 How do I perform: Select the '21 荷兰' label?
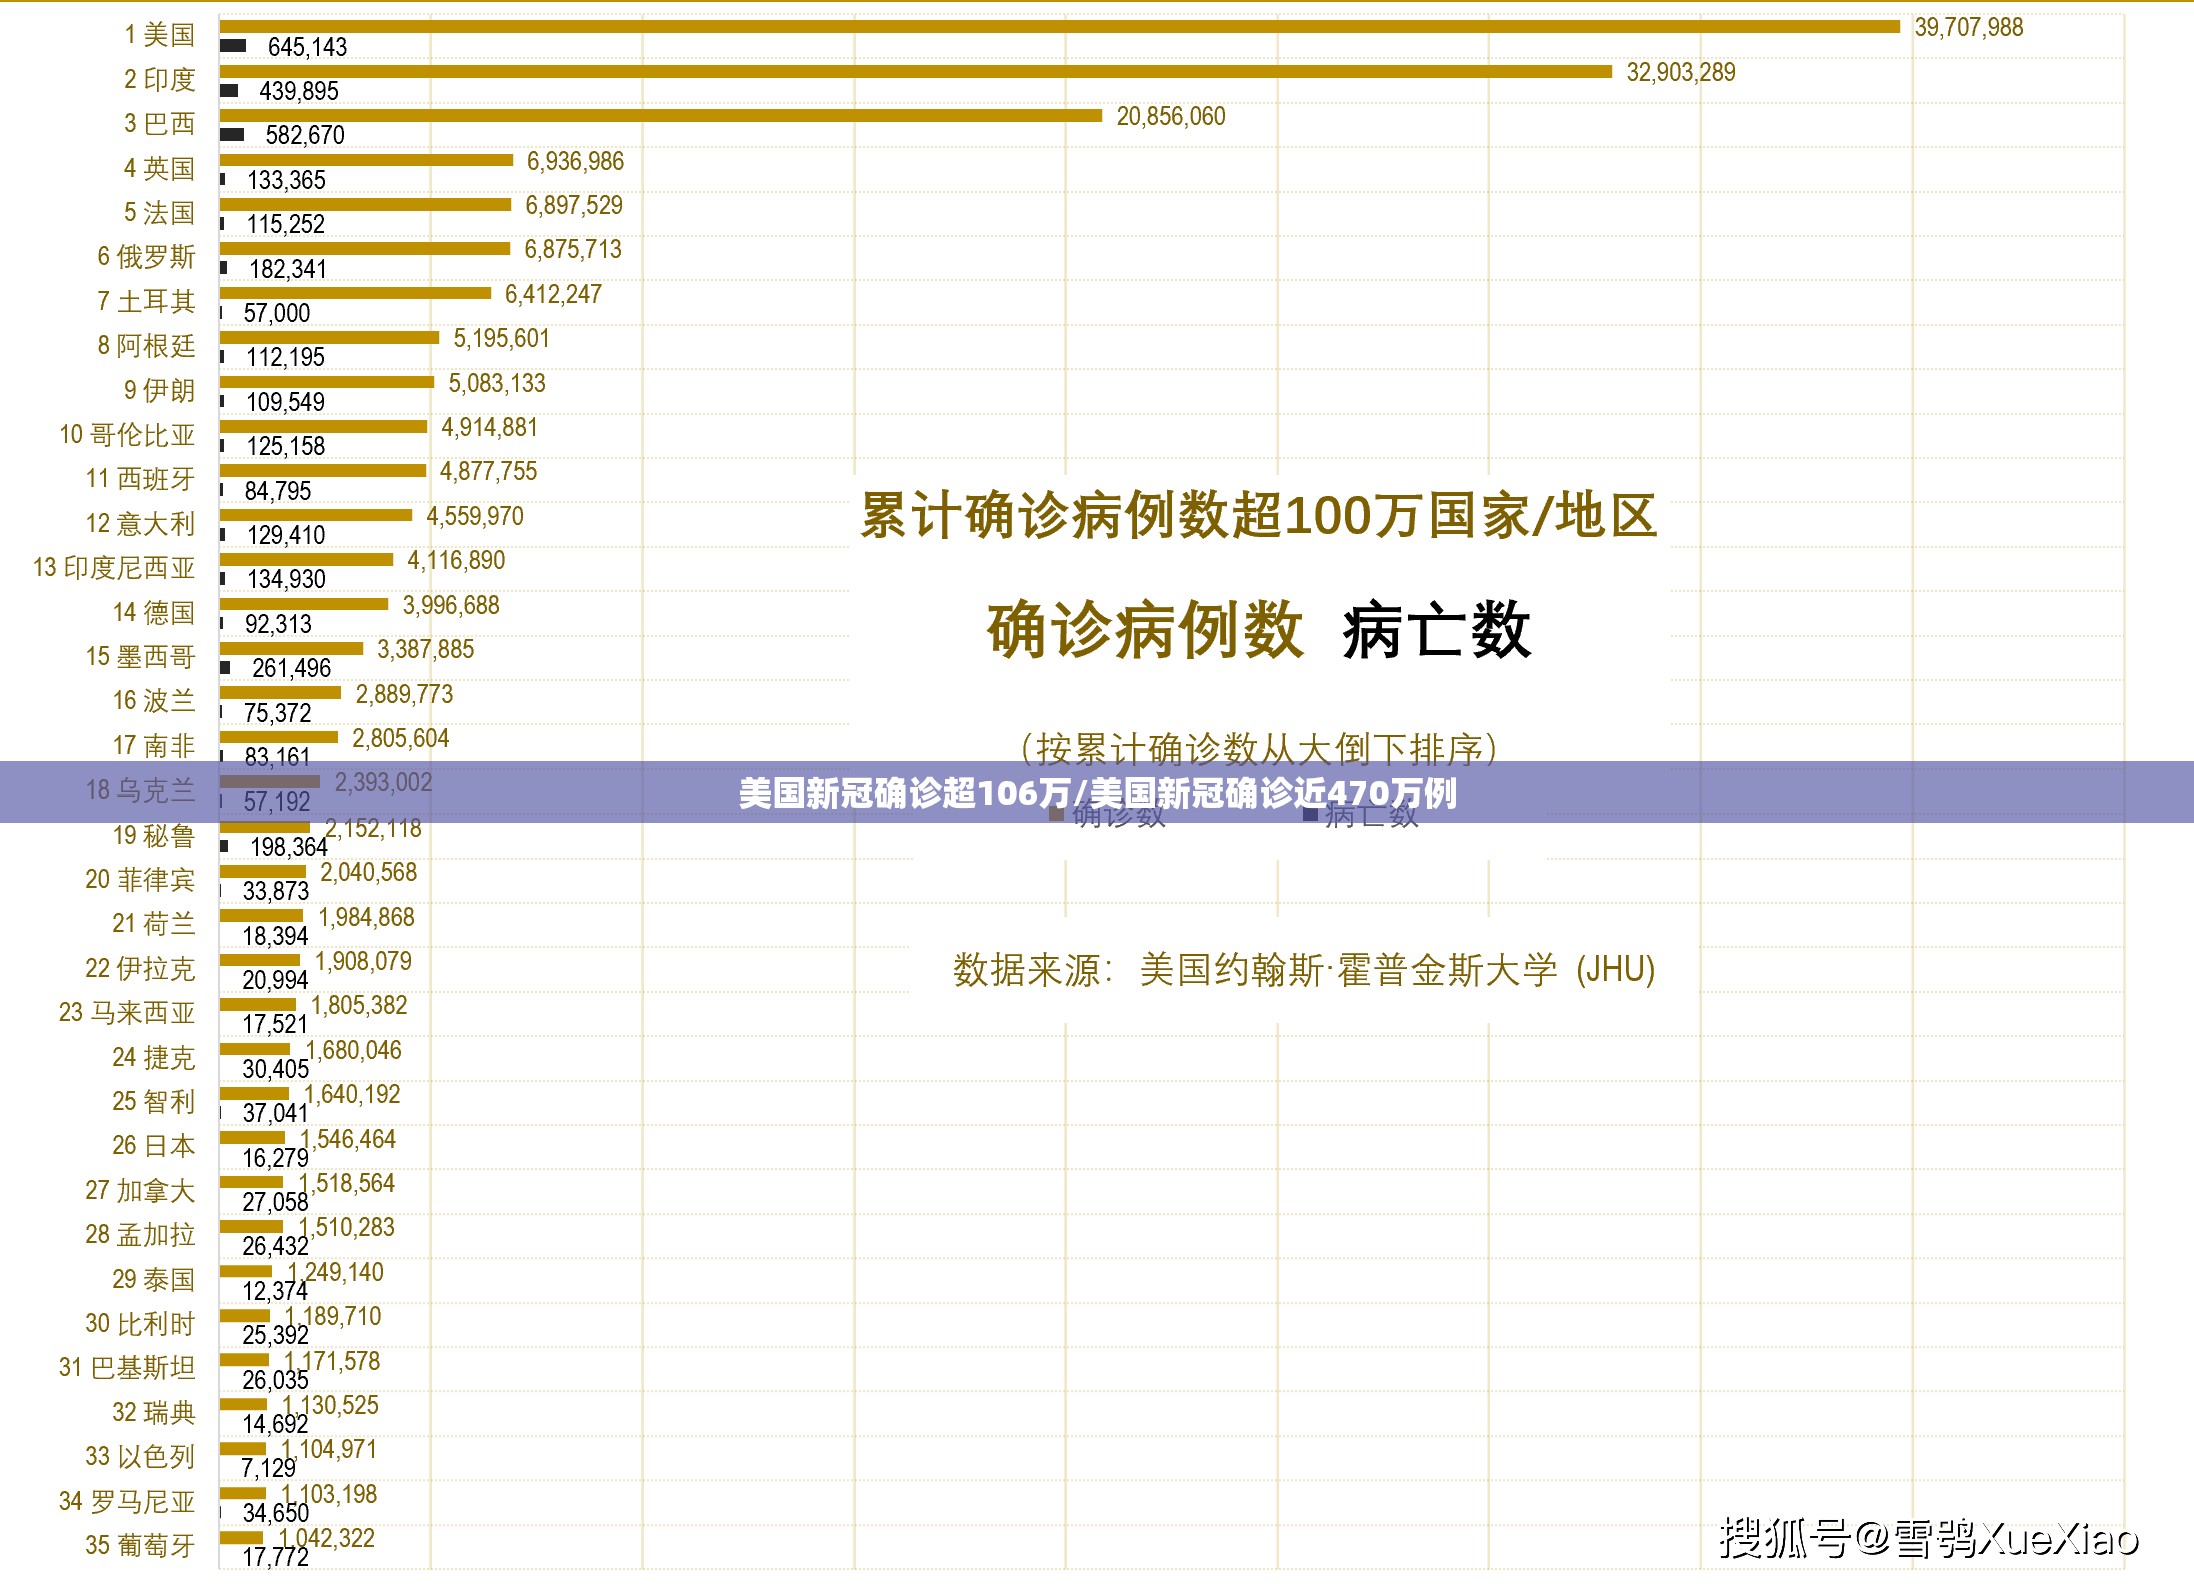click(x=153, y=922)
